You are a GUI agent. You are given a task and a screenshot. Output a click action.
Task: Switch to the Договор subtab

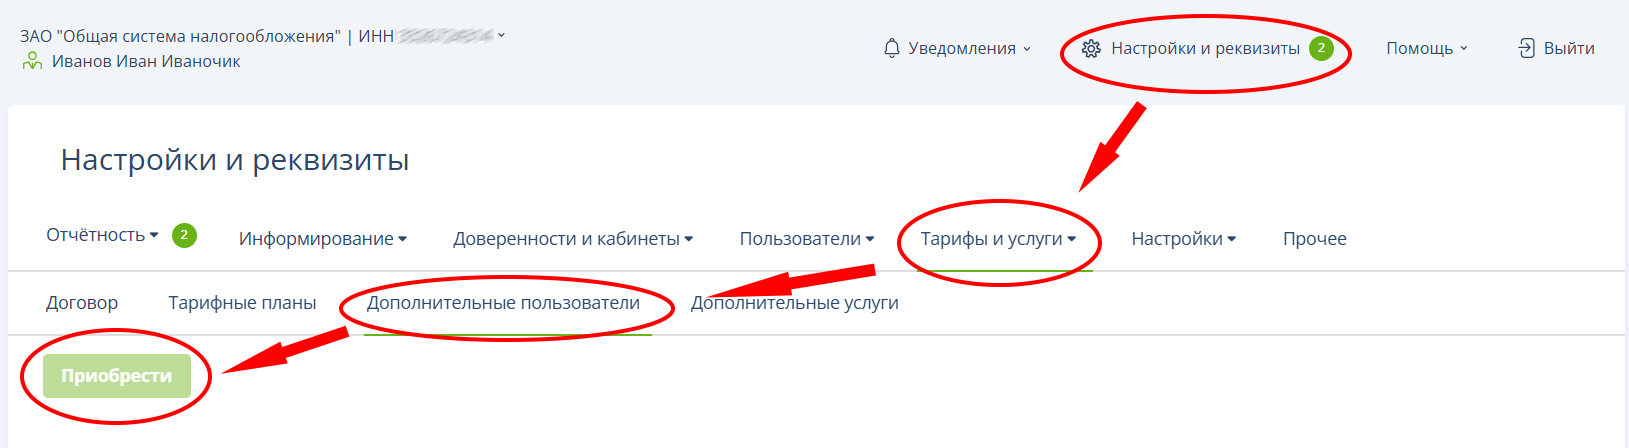pyautogui.click(x=82, y=303)
